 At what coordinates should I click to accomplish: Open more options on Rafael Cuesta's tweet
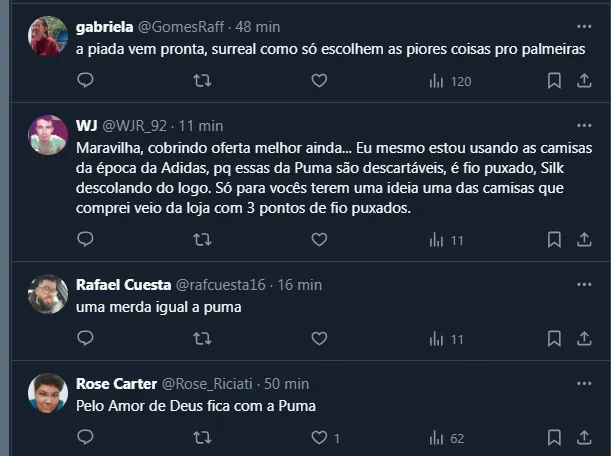pos(584,285)
